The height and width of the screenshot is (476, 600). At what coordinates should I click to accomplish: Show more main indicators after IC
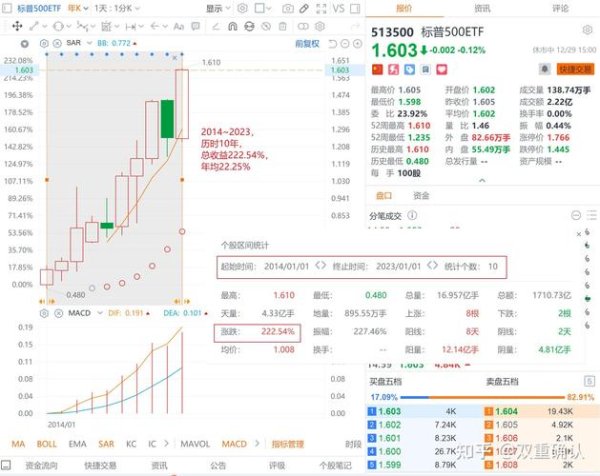coord(166,443)
